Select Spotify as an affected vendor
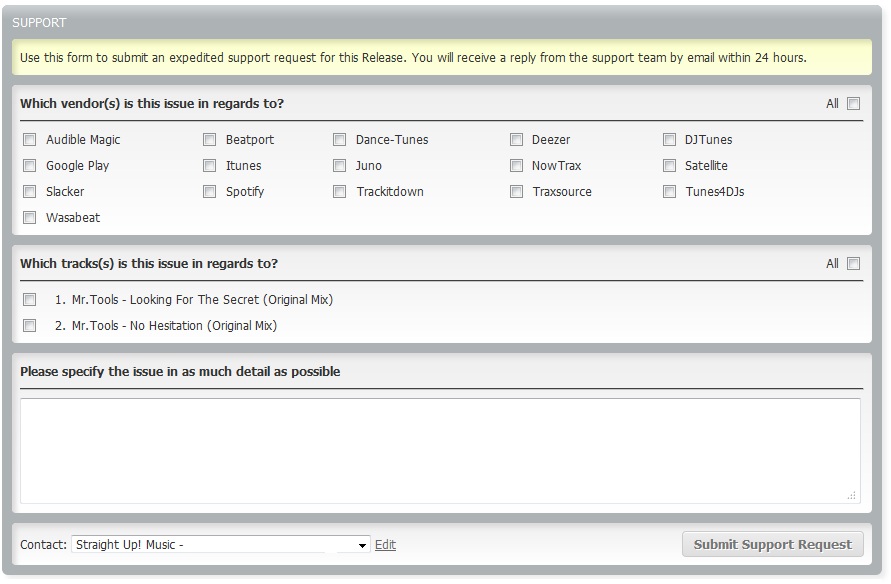 tap(209, 192)
